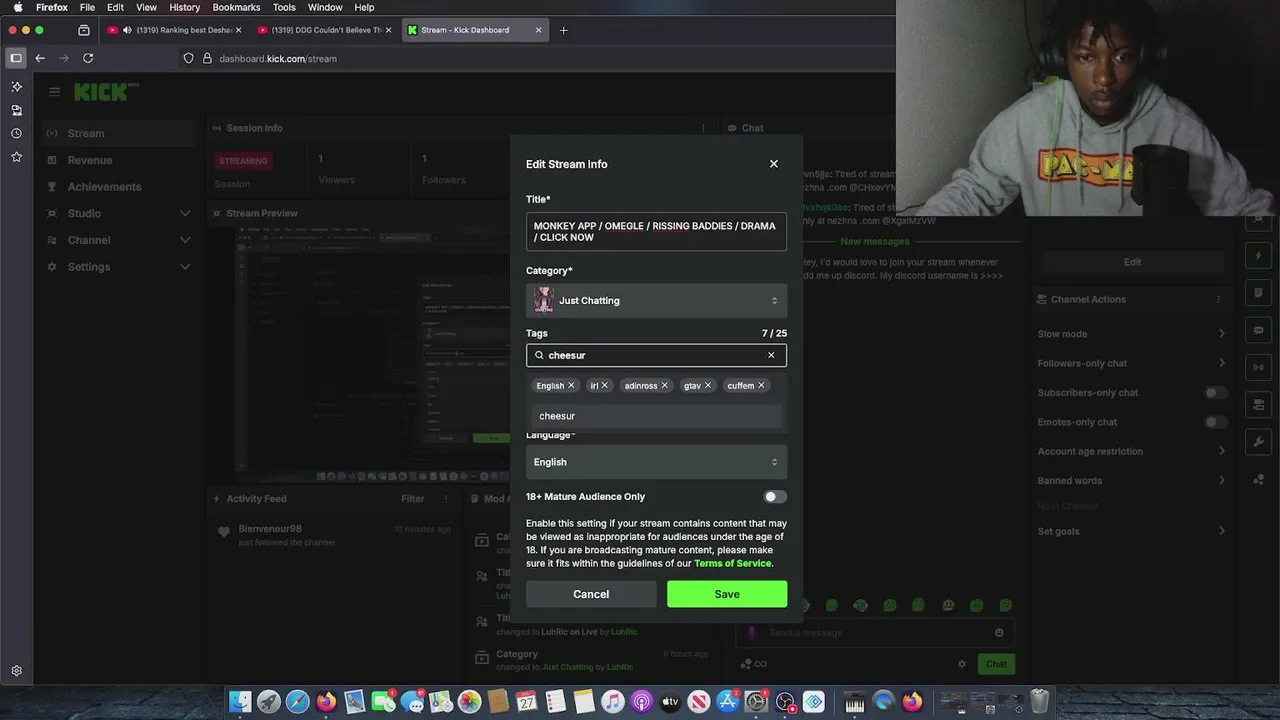Open Podcasts from the Dock
The width and height of the screenshot is (1280, 720).
point(641,702)
